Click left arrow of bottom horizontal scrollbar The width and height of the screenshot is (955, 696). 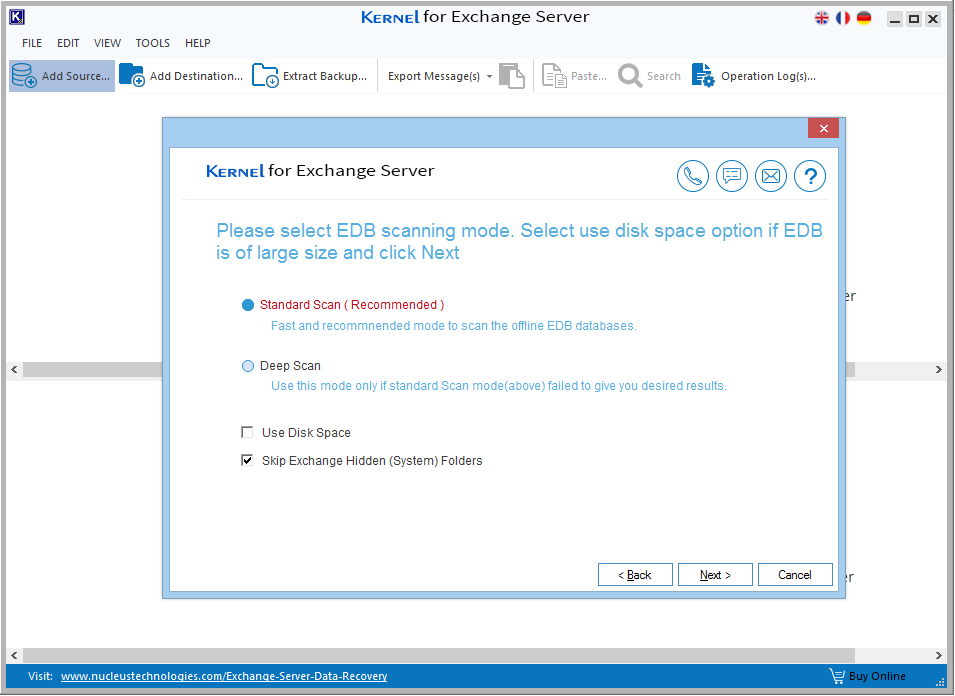point(14,656)
